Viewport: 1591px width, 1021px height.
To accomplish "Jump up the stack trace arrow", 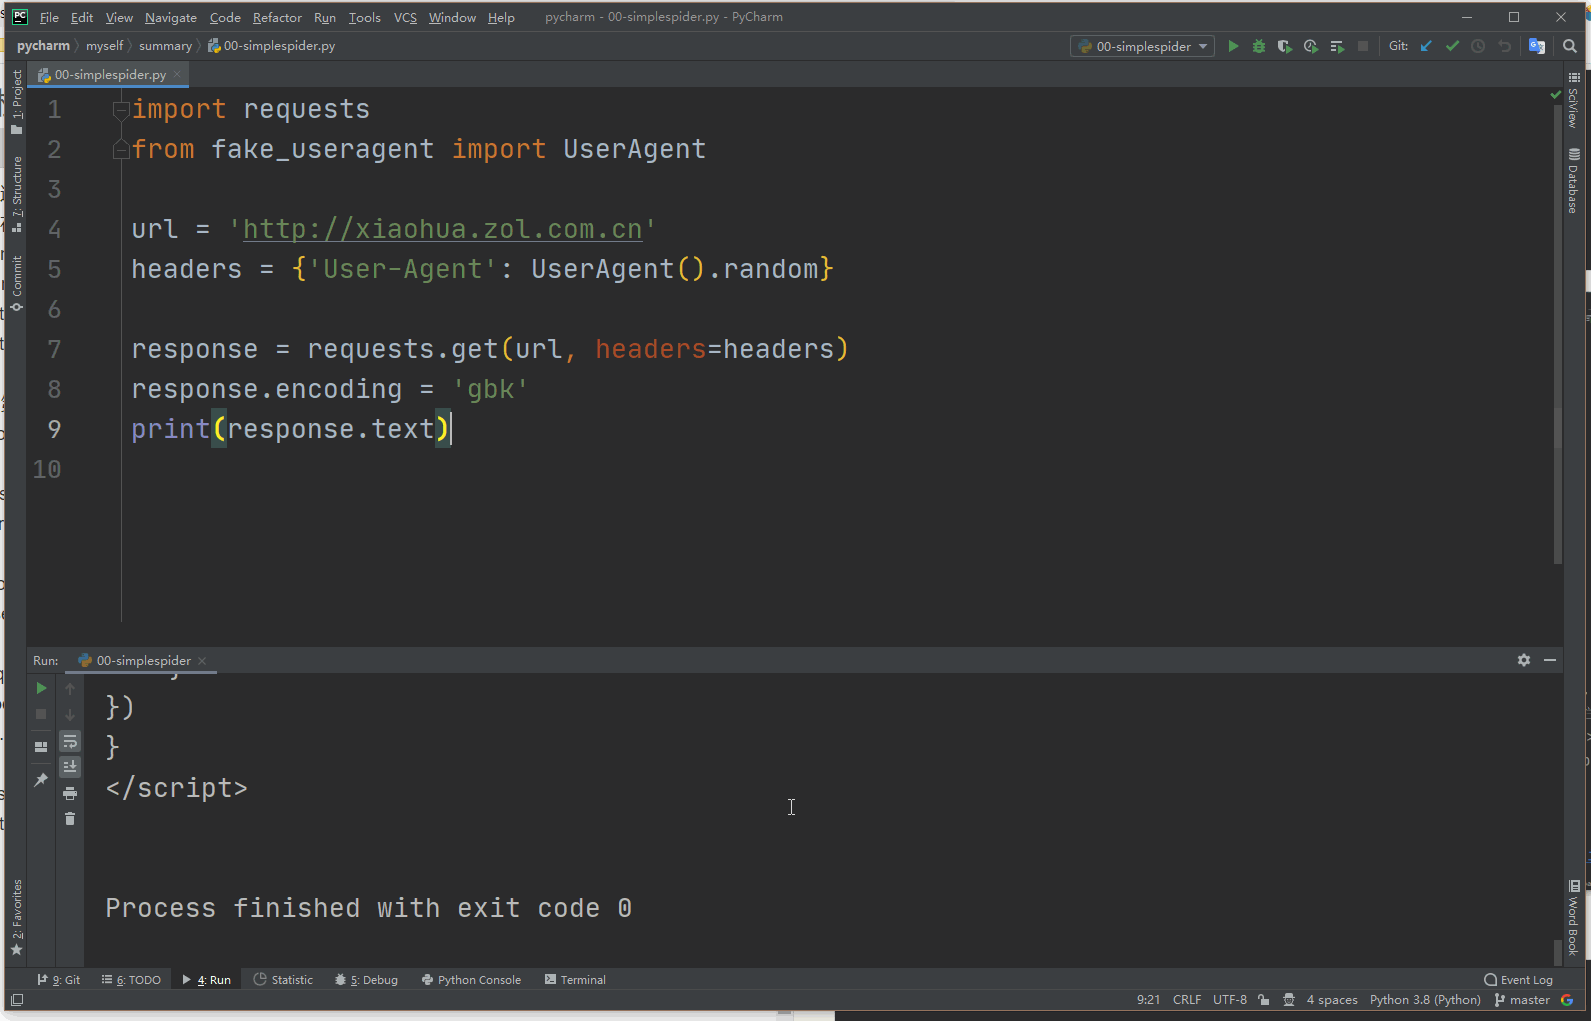I will tap(70, 688).
